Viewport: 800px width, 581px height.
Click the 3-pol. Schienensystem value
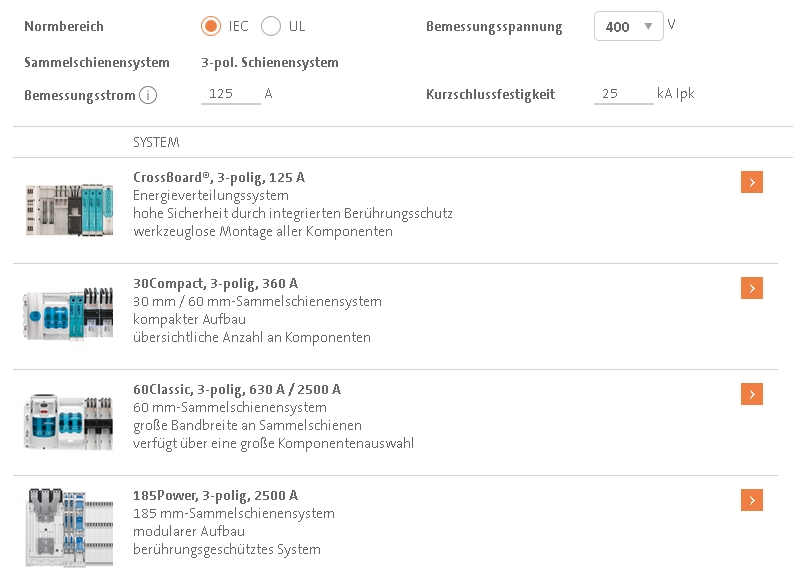click(270, 62)
